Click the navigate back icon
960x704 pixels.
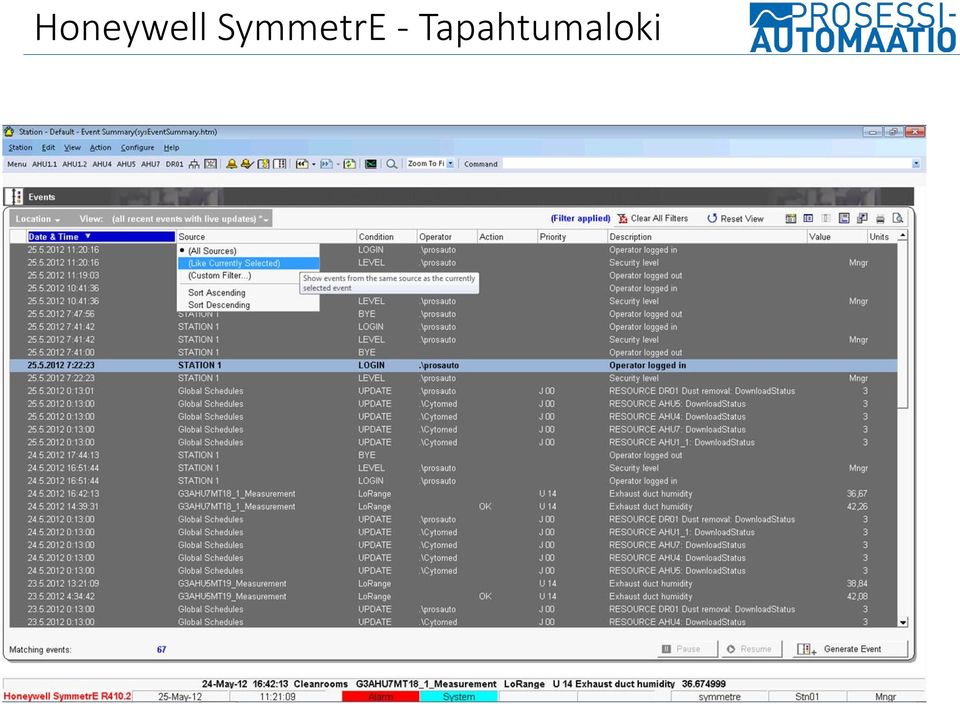[302, 164]
